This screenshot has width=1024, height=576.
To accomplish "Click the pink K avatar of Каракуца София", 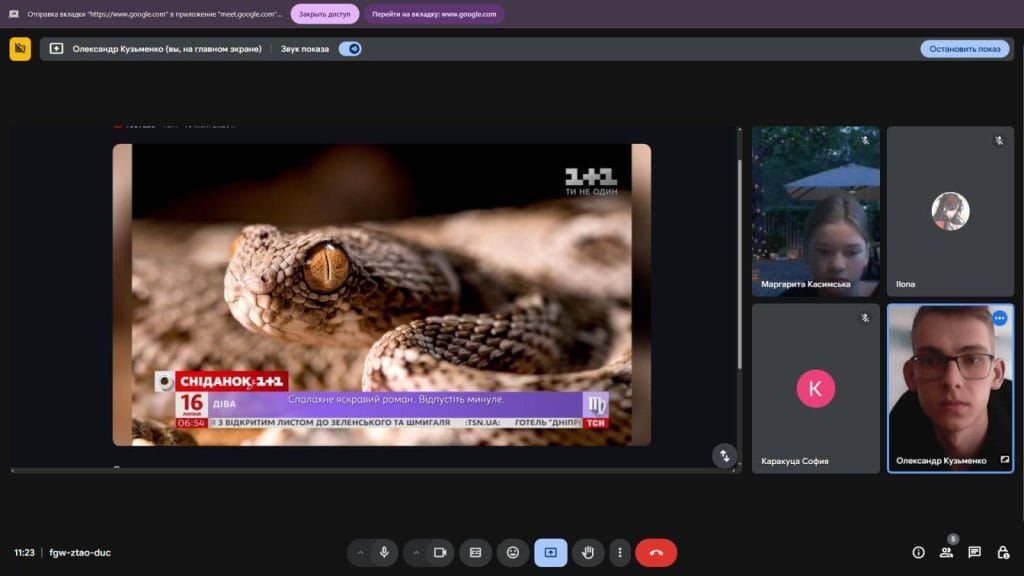I will pyautogui.click(x=816, y=389).
